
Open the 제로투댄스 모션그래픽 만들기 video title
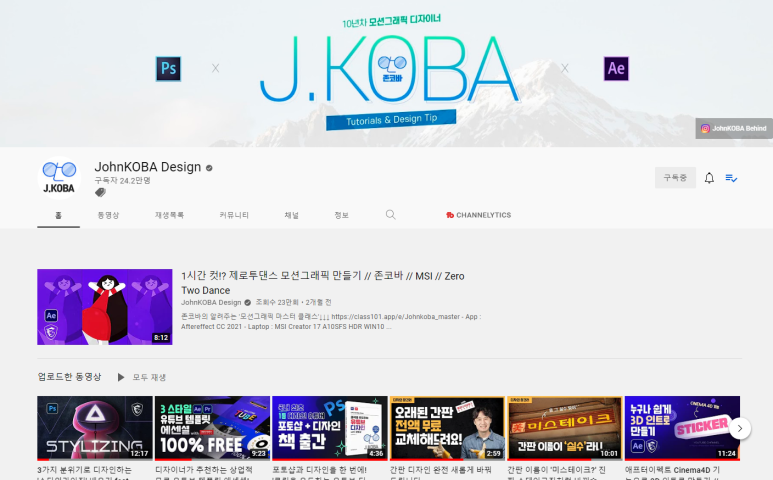point(322,283)
